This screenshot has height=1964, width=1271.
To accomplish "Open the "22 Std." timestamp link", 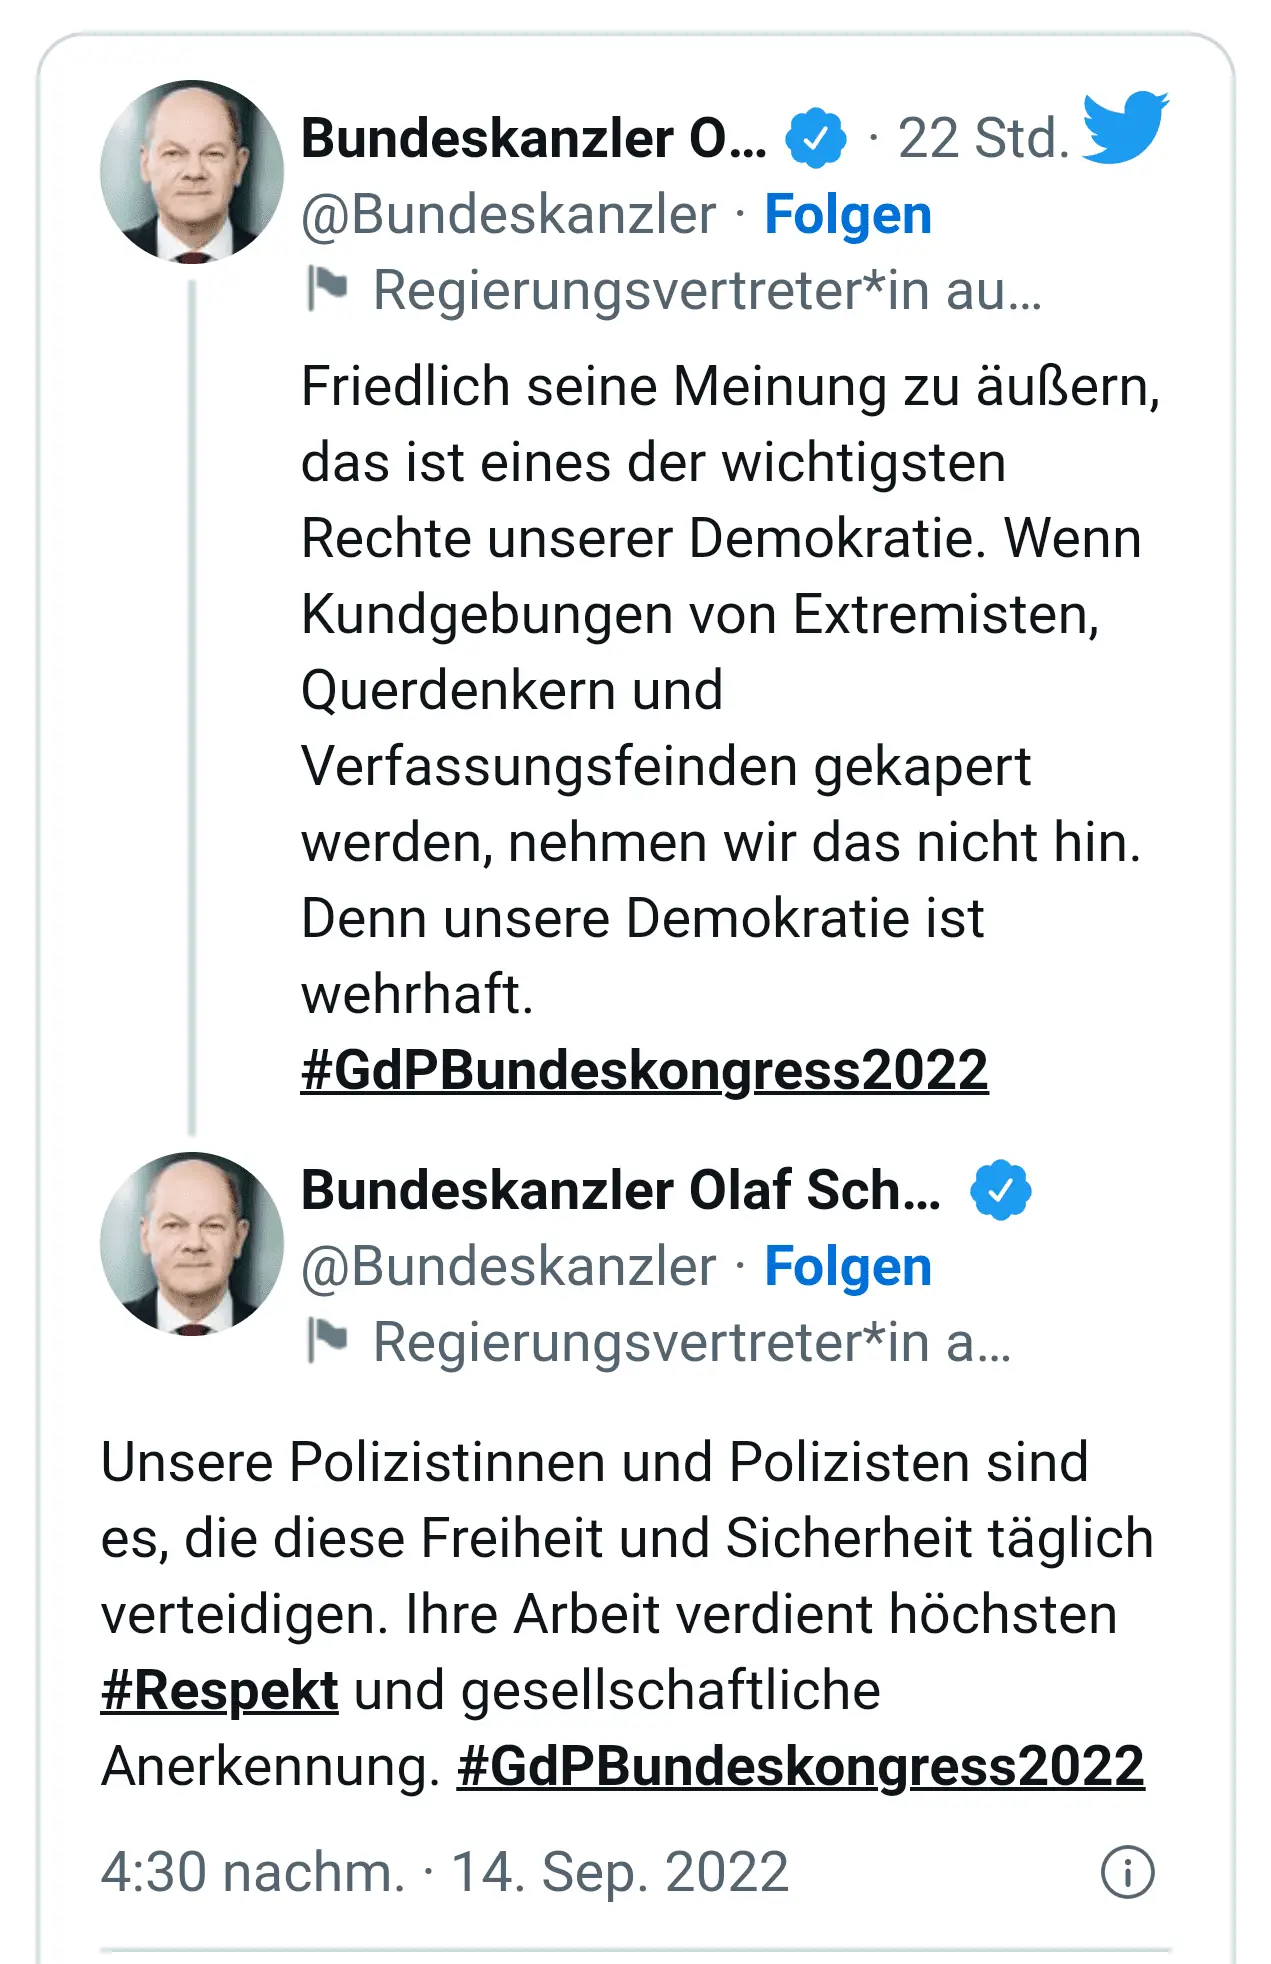I will [x=983, y=138].
